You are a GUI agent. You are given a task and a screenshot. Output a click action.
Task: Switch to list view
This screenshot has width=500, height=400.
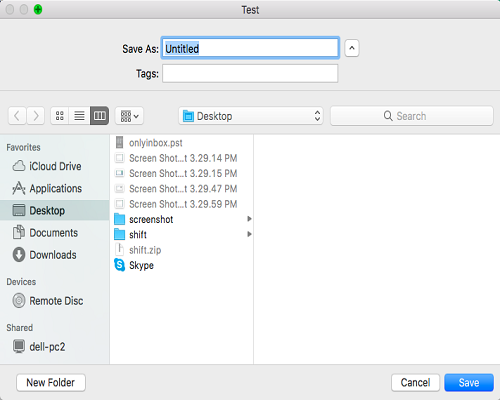point(79,116)
